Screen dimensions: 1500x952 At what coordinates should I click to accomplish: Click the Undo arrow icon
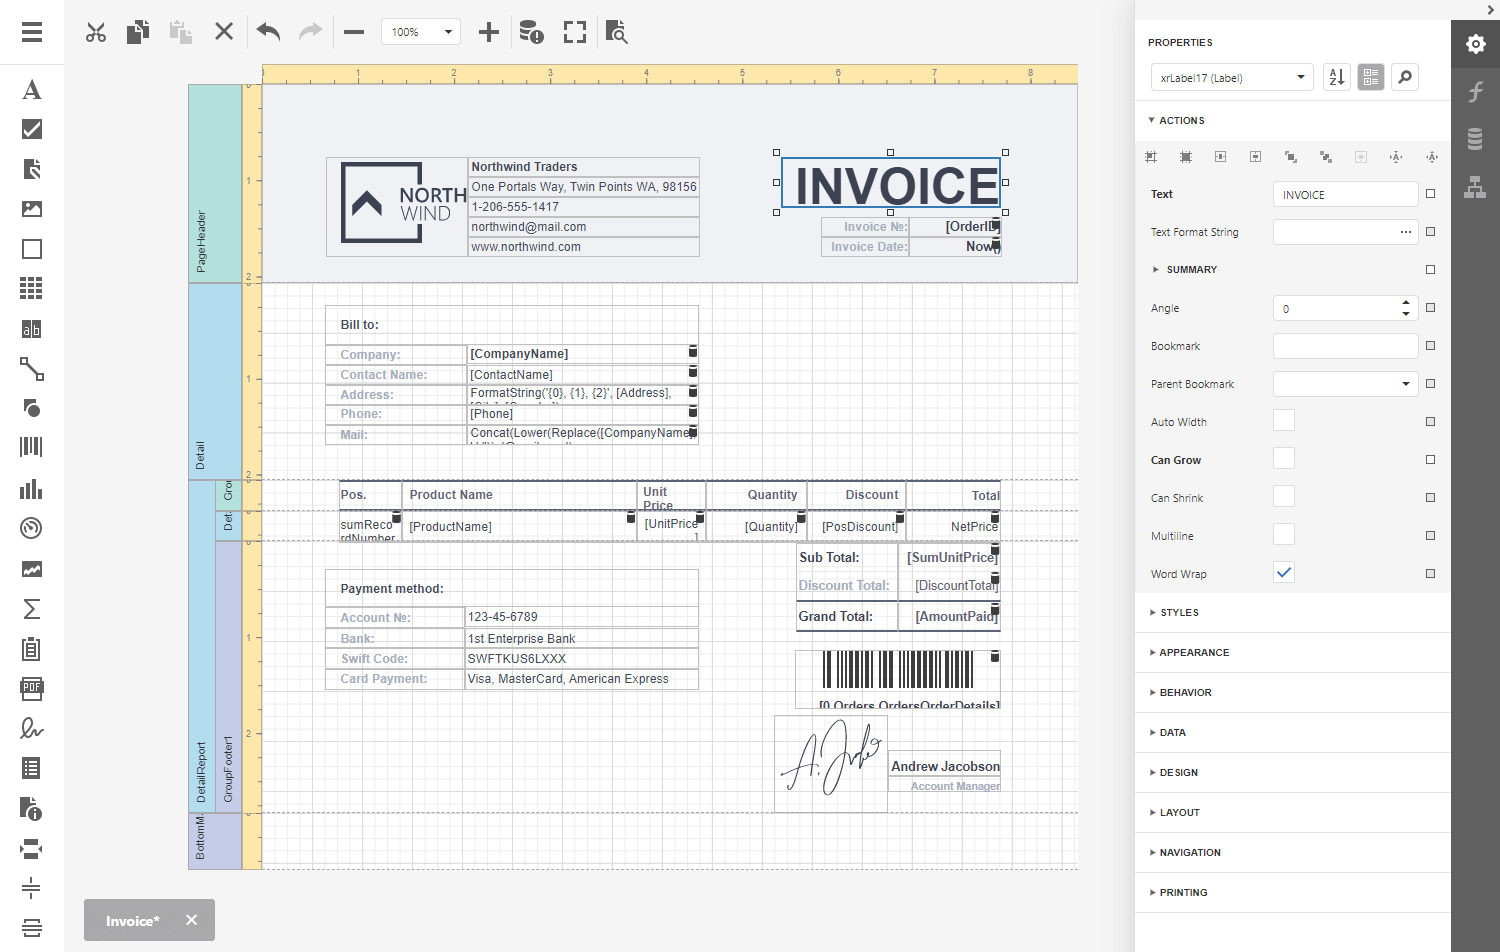268,32
